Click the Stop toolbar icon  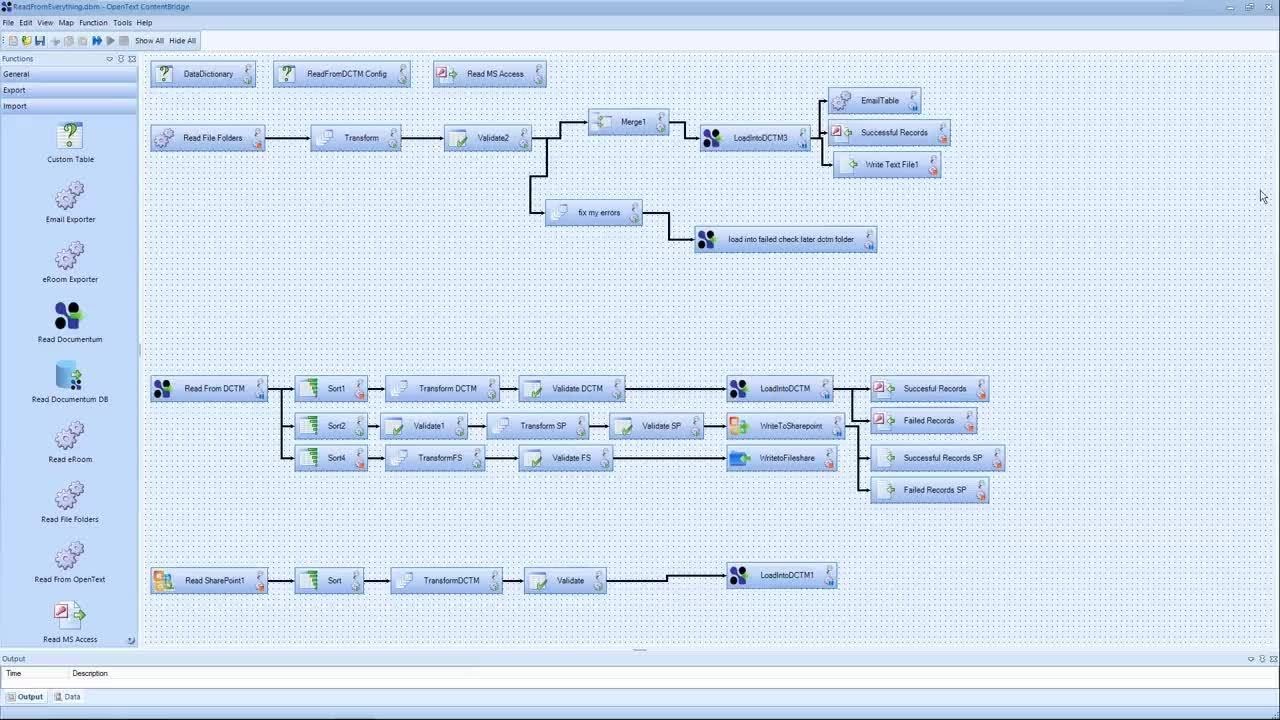pyautogui.click(x=124, y=41)
